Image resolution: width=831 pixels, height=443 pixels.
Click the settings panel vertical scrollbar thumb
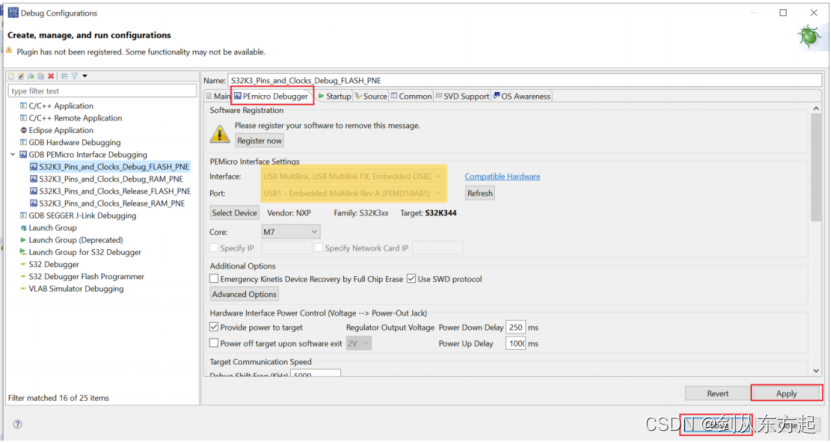point(816,167)
